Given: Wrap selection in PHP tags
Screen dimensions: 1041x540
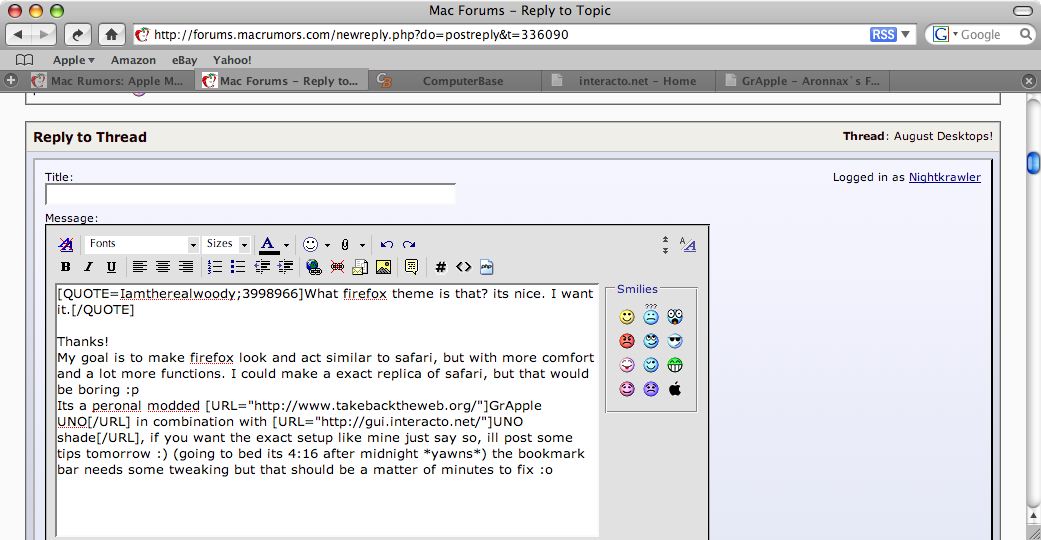Looking at the screenshot, I should 487,267.
